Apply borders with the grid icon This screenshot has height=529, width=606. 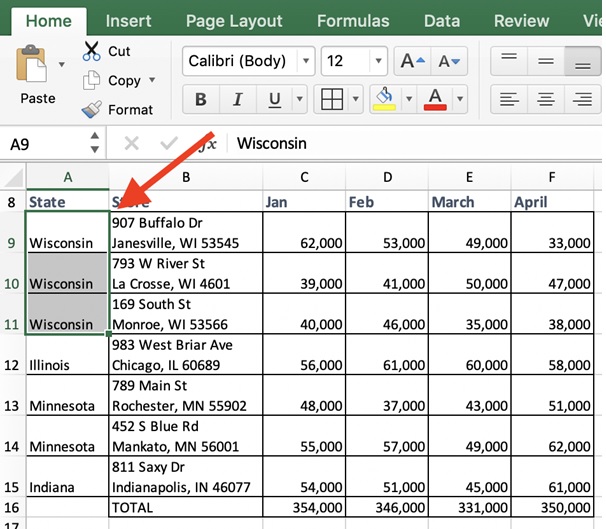pyautogui.click(x=332, y=99)
